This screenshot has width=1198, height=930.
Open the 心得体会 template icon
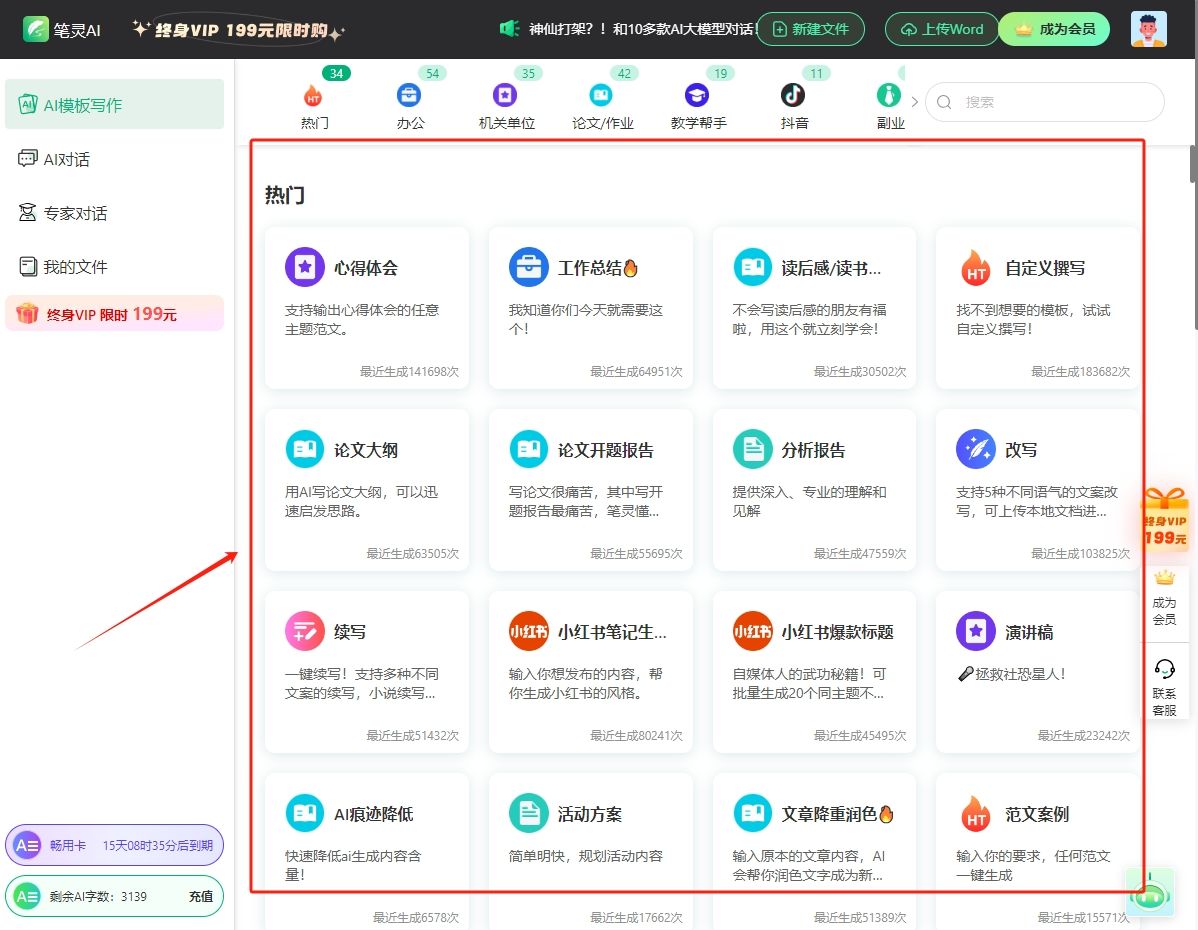coord(305,267)
